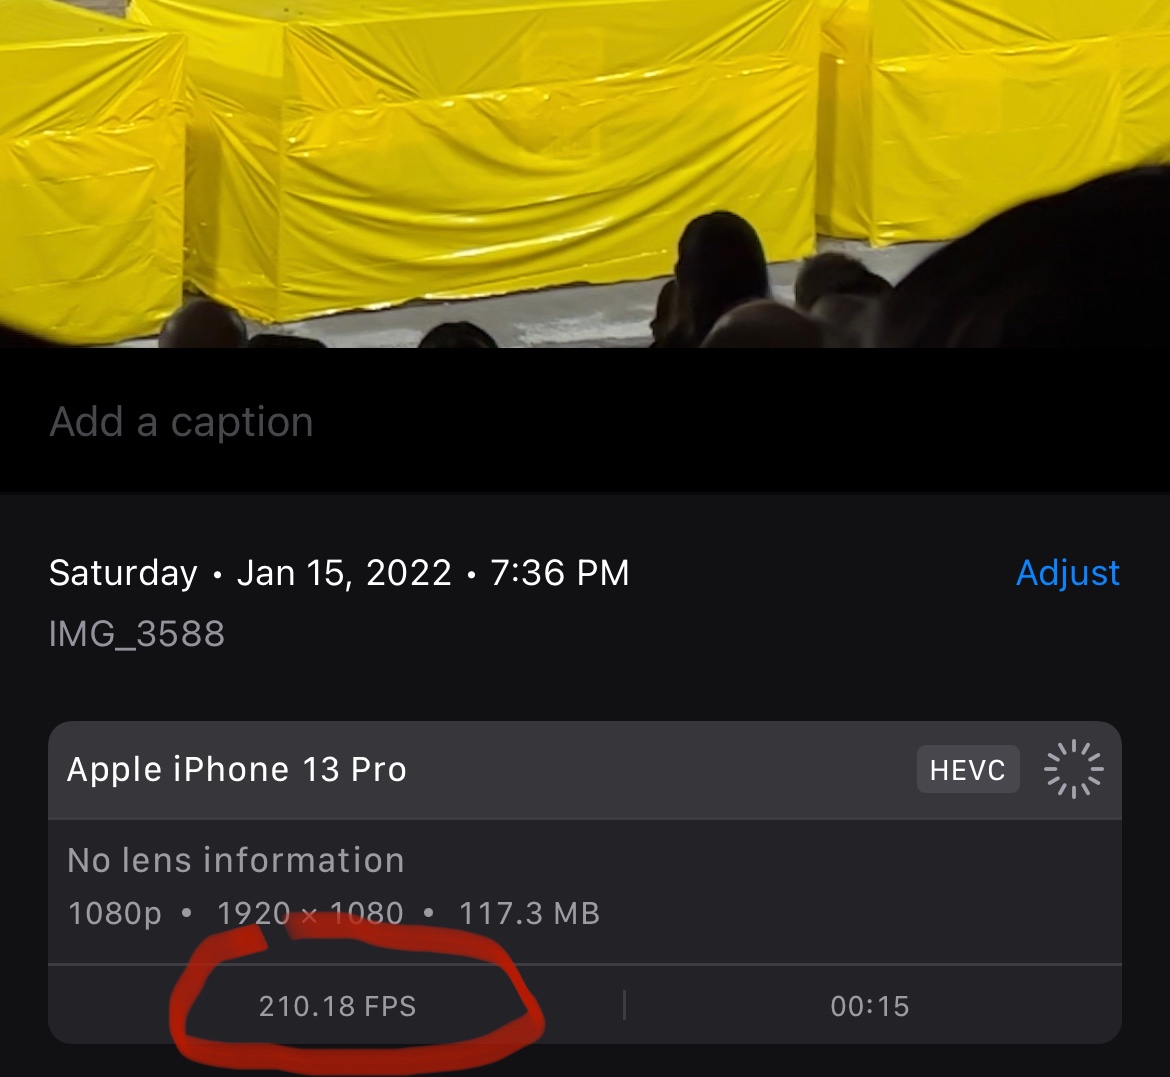
Task: Tap the Jan 15, 2022 date
Action: [x=344, y=573]
